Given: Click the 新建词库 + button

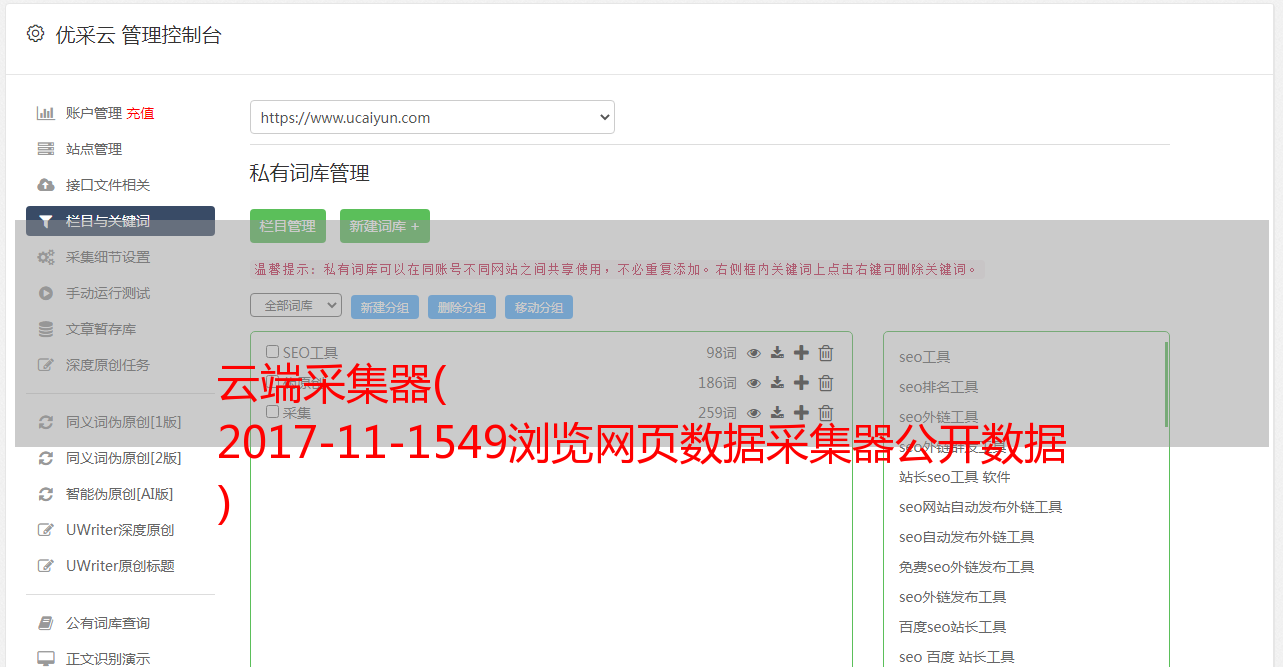Looking at the screenshot, I should click(x=385, y=226).
